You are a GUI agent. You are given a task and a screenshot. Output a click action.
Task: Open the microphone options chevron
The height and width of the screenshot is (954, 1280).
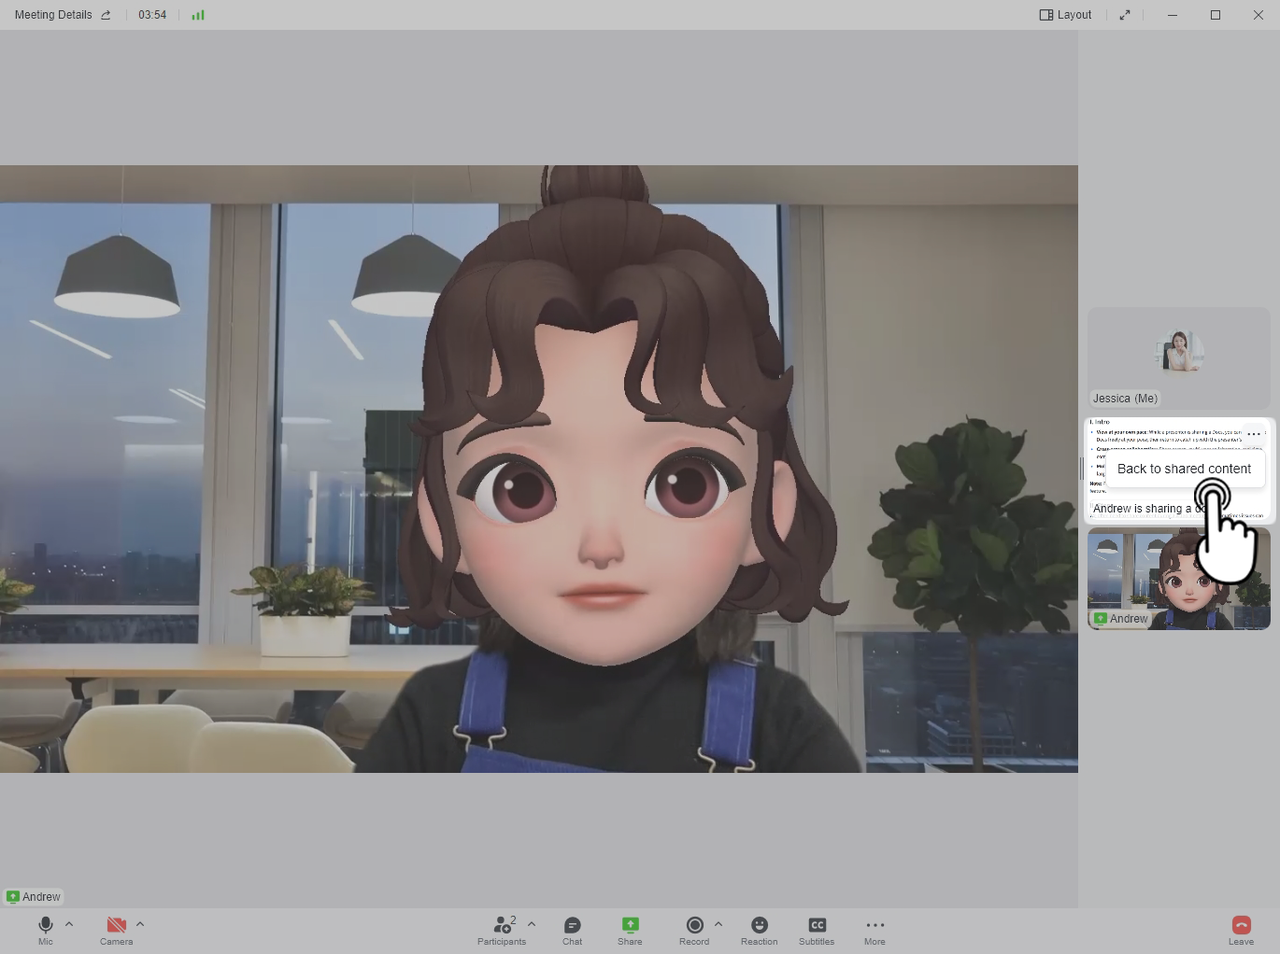point(69,923)
